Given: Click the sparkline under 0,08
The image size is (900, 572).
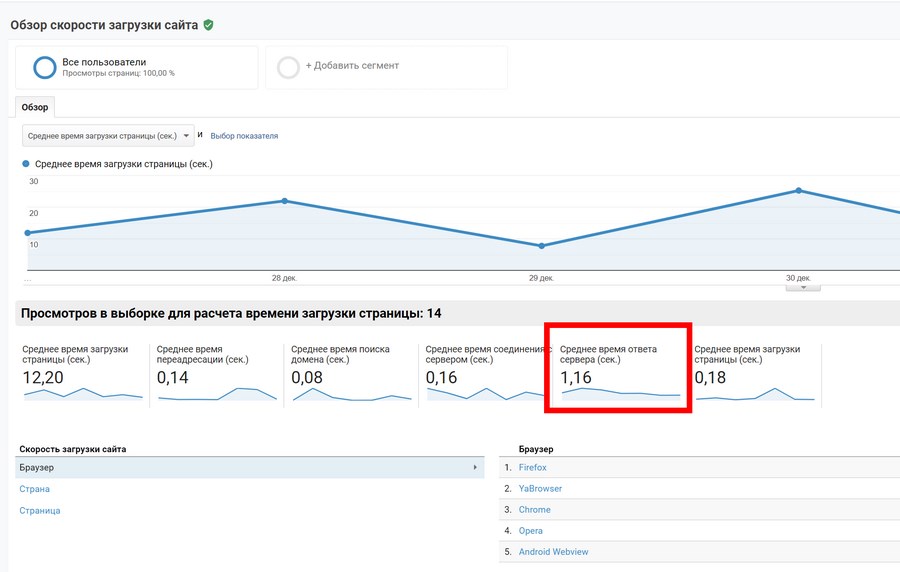Looking at the screenshot, I should pos(352,394).
